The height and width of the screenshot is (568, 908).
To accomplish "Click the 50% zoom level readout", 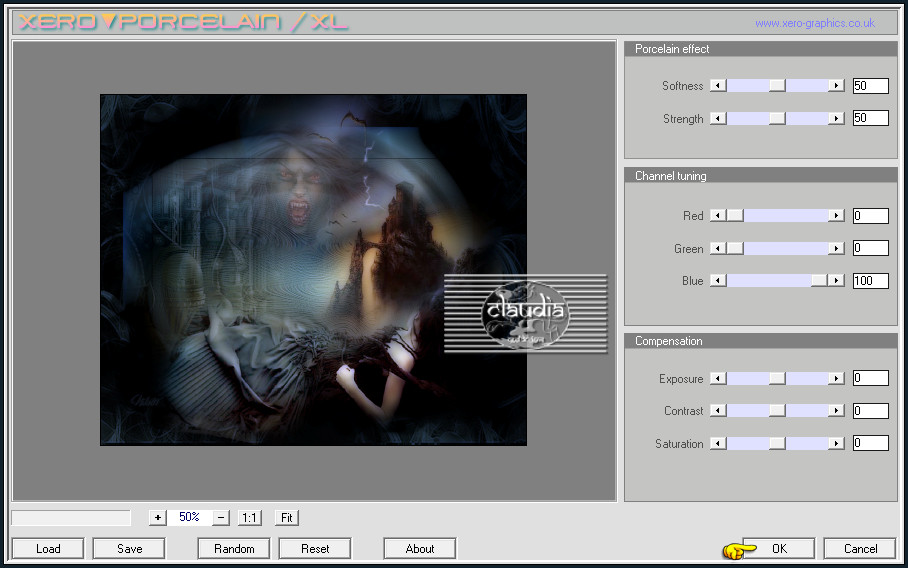I will pyautogui.click(x=189, y=517).
